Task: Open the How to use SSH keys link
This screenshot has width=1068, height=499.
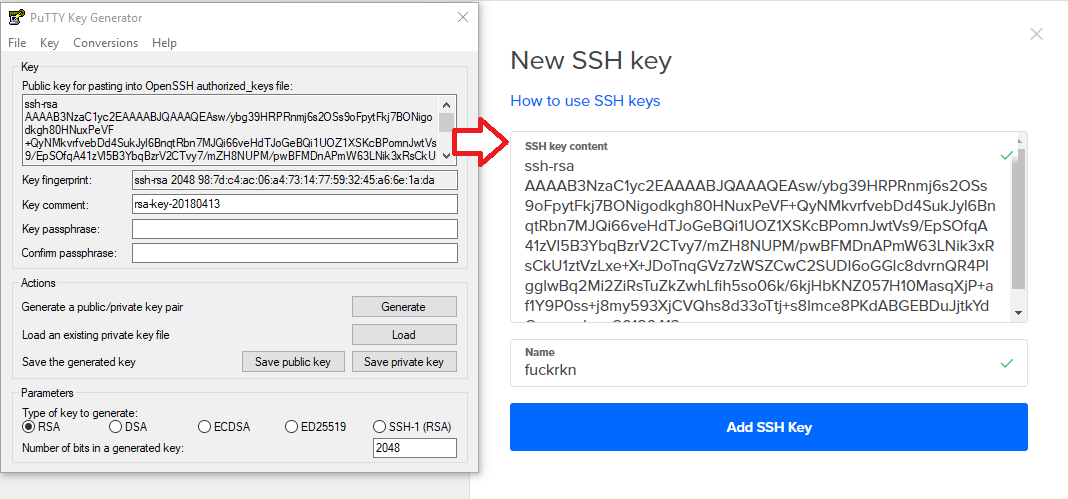Action: 585,101
